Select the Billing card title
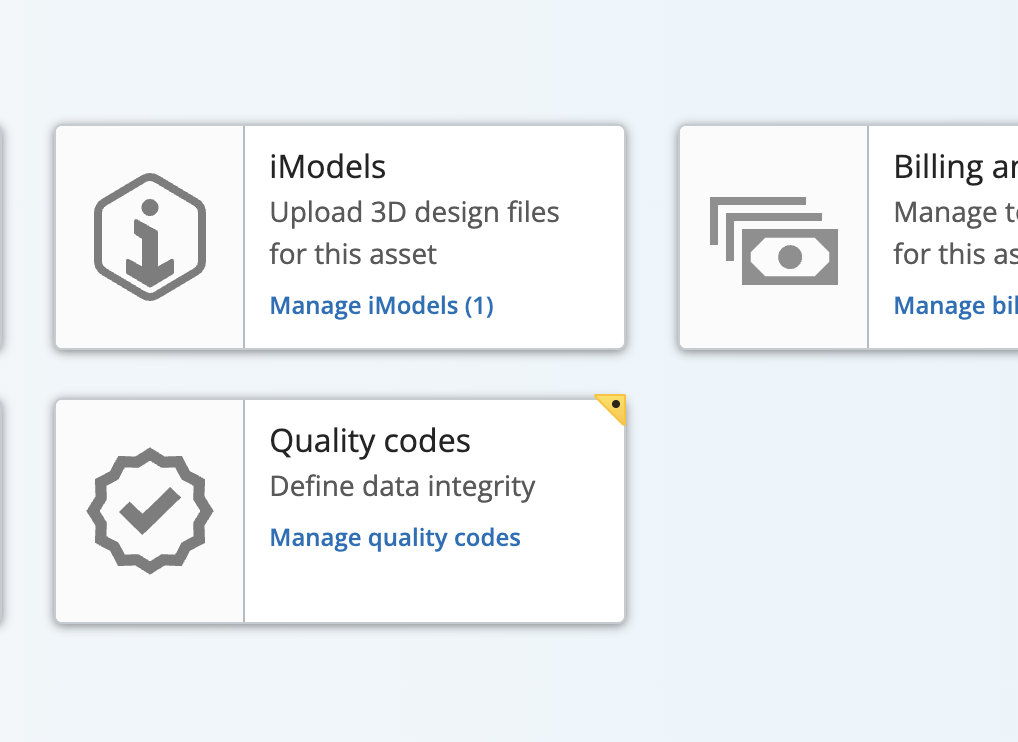The height and width of the screenshot is (742, 1018). pyautogui.click(x=956, y=167)
